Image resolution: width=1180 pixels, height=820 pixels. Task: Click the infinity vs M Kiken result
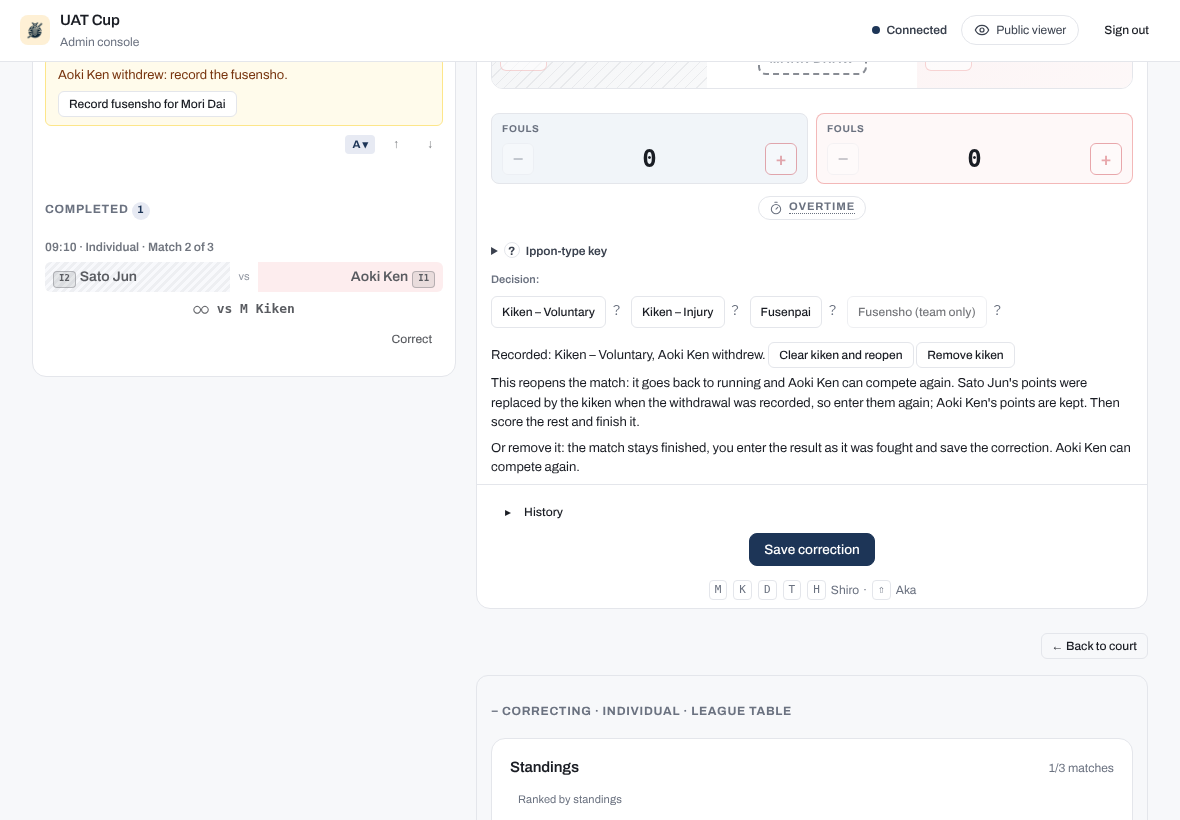(x=244, y=309)
